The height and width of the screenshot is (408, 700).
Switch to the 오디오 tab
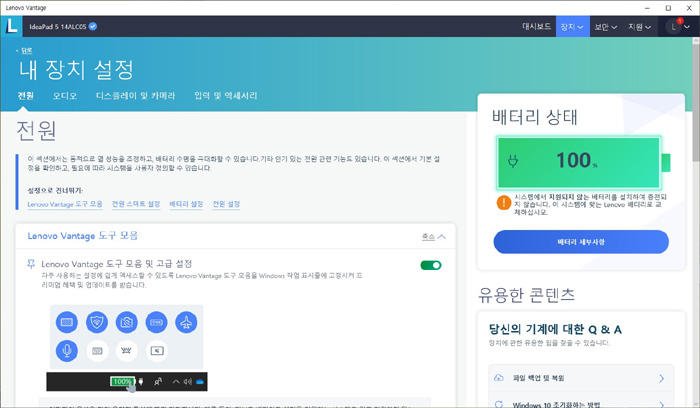click(x=65, y=96)
